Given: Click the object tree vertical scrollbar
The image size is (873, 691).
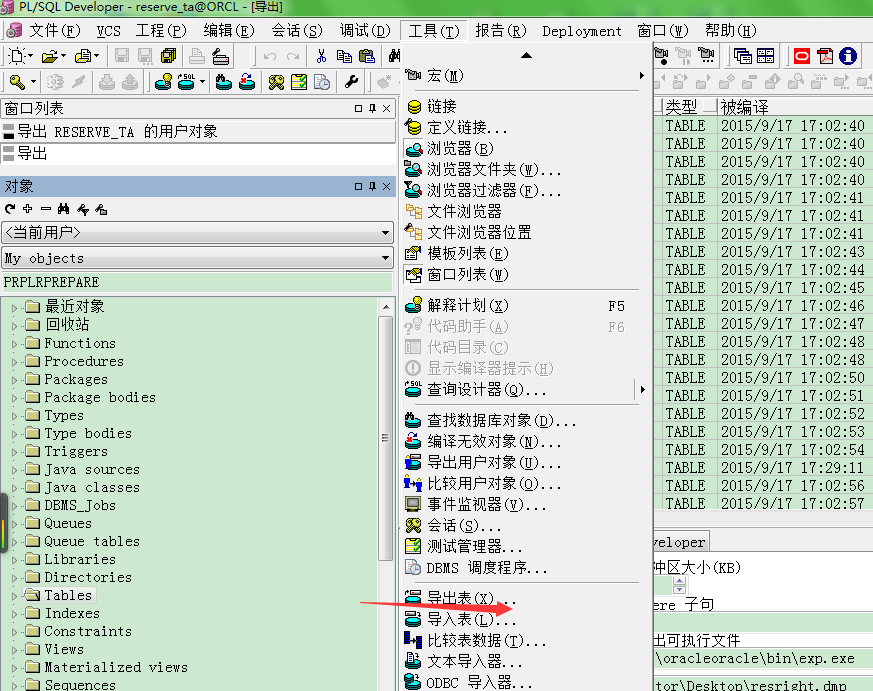Looking at the screenshot, I should 385,438.
